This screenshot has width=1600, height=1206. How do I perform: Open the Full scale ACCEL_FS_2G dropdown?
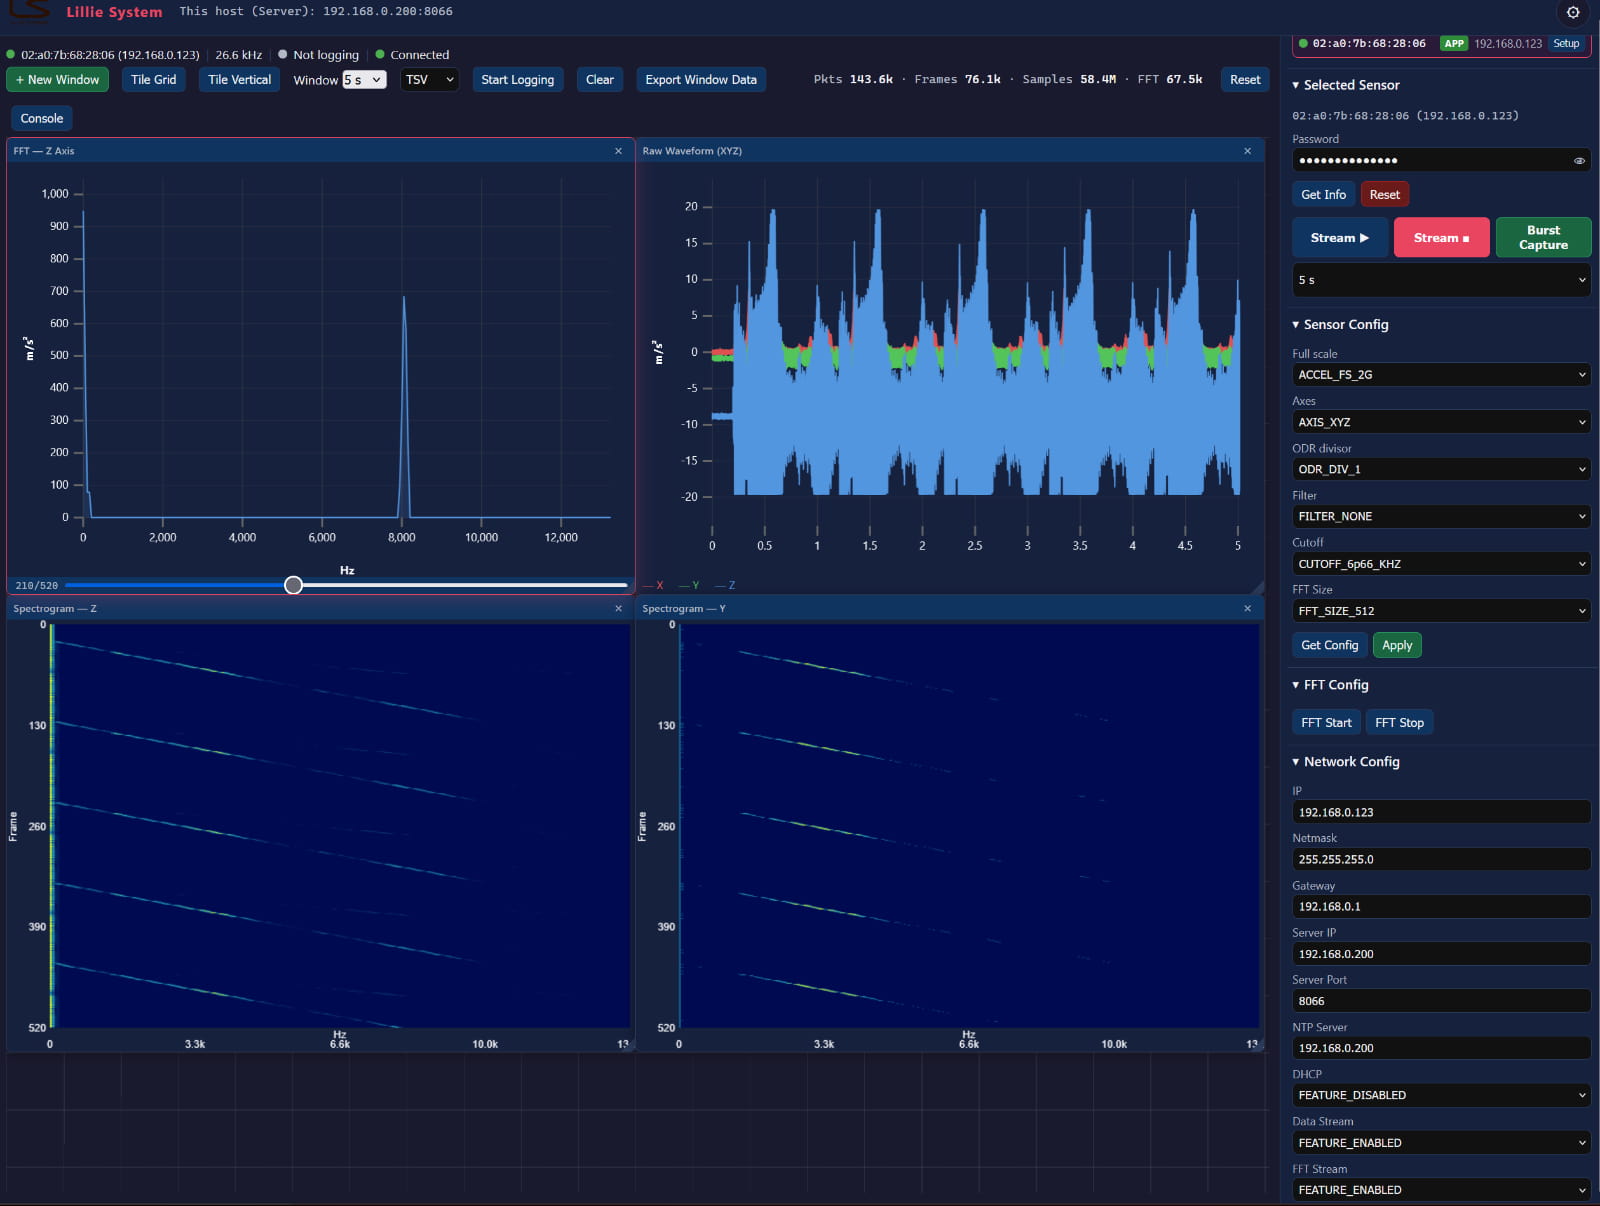tap(1441, 374)
